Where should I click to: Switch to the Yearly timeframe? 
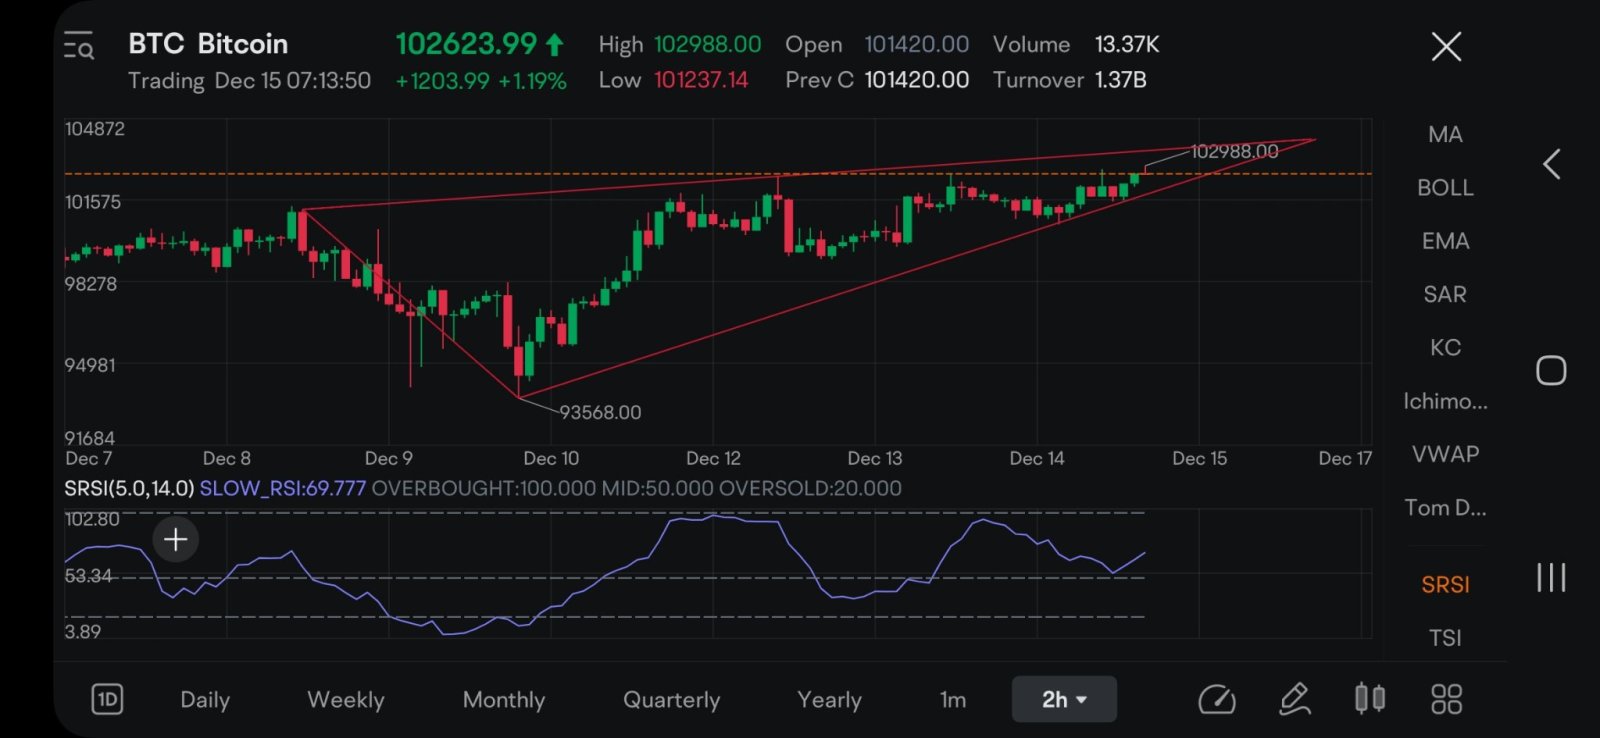pos(829,700)
